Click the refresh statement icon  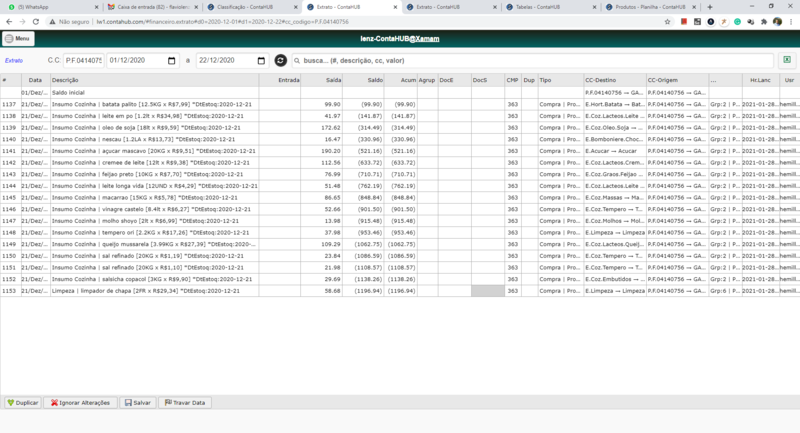click(281, 60)
